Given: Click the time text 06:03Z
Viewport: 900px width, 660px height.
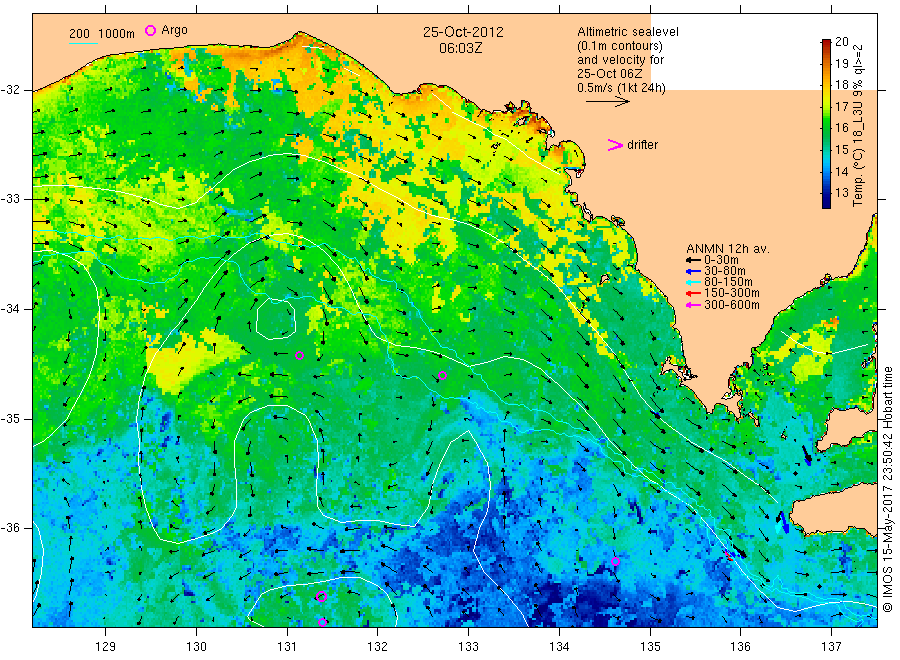Looking at the screenshot, I should click(x=461, y=48).
